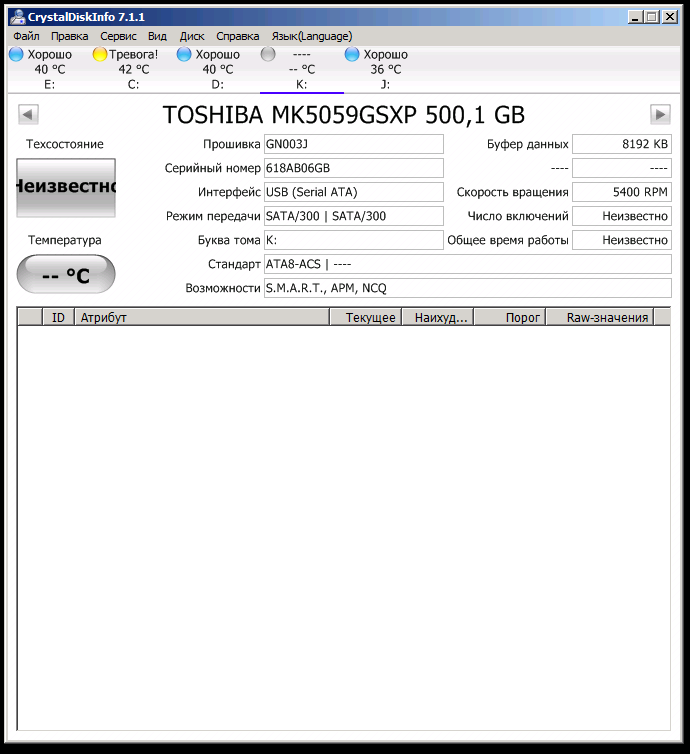Open the Вид menu

[157, 36]
